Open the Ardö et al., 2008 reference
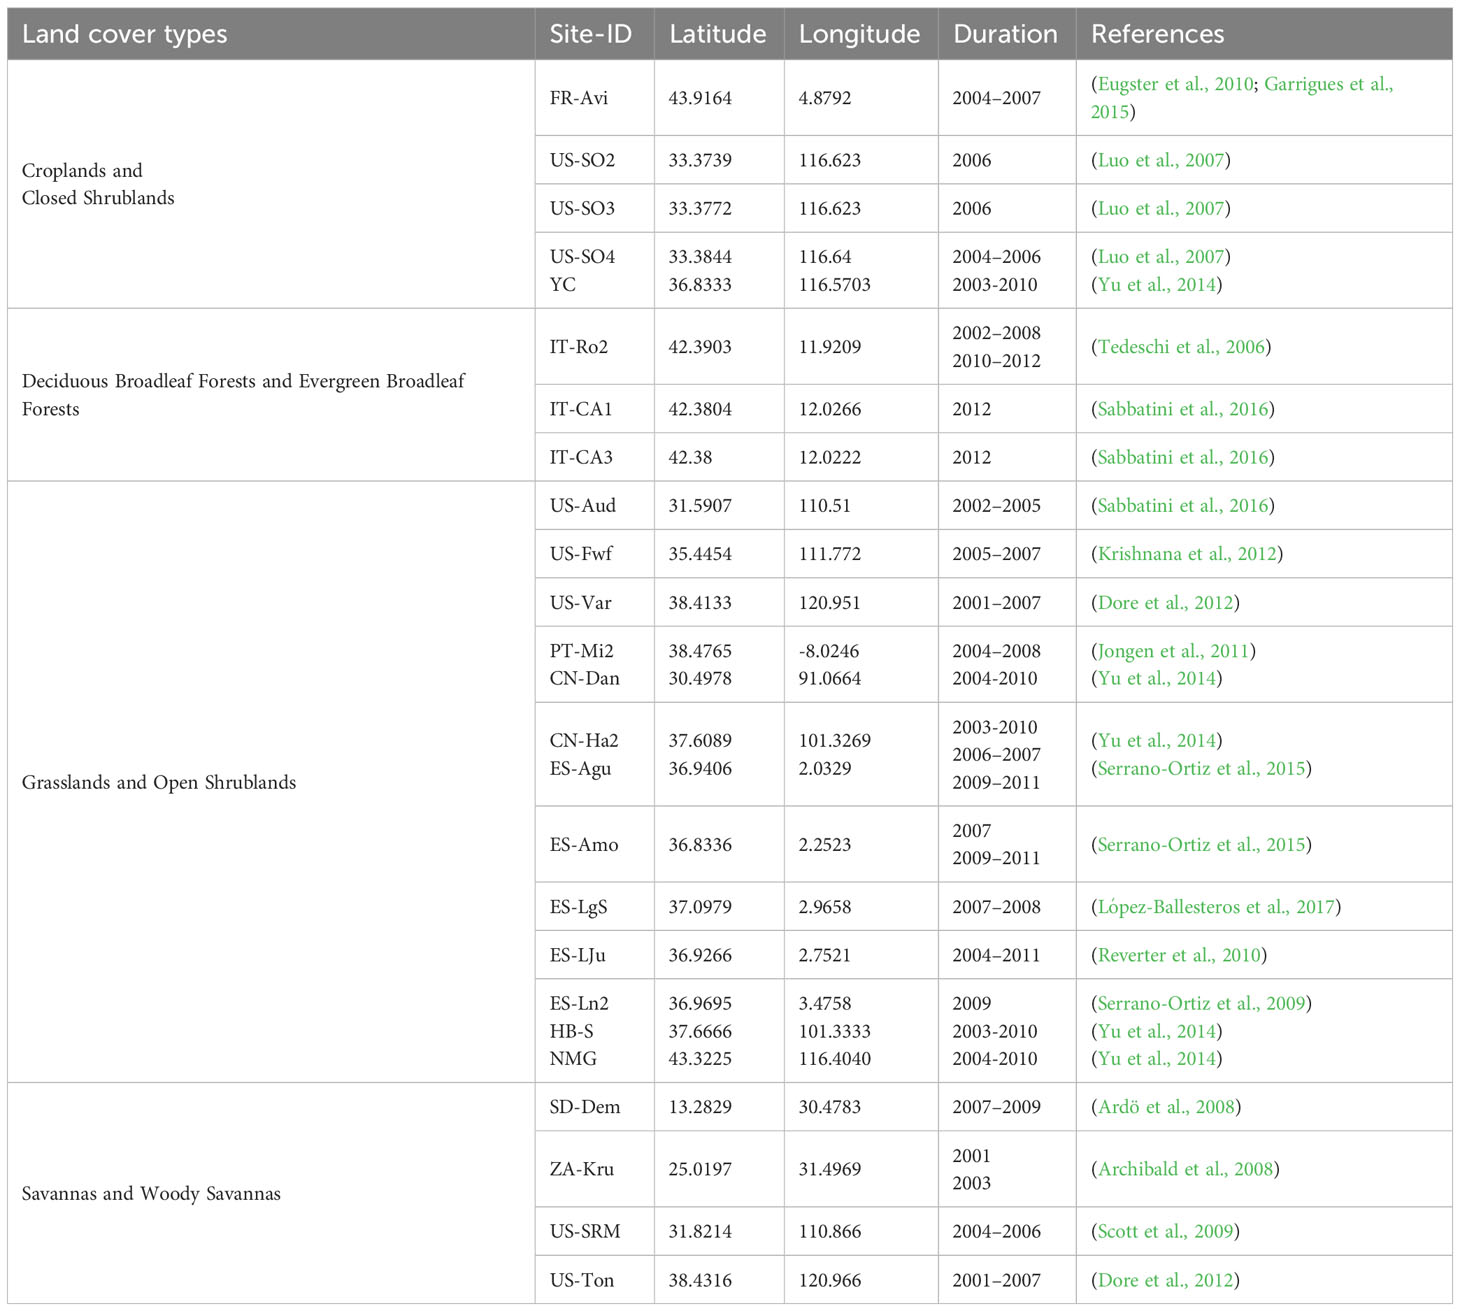 (1166, 1107)
